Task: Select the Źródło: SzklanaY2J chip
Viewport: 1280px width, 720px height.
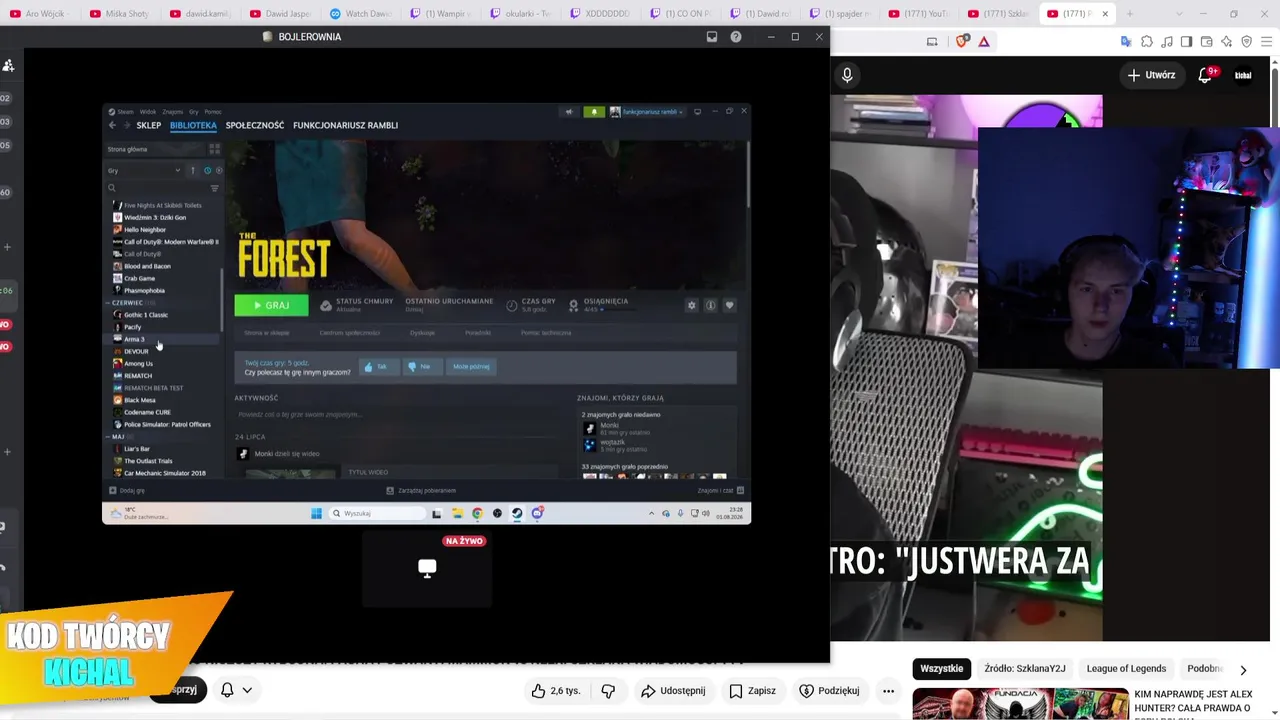Action: (1025, 669)
